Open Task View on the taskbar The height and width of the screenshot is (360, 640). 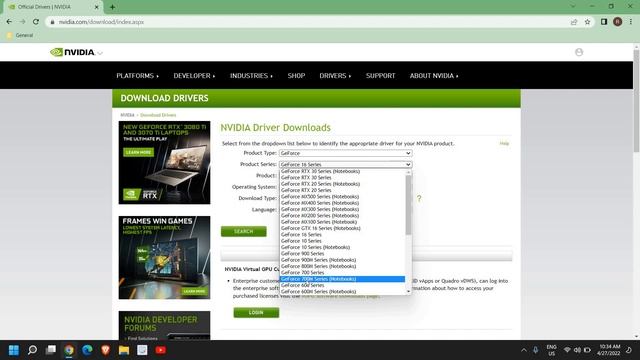[51, 350]
